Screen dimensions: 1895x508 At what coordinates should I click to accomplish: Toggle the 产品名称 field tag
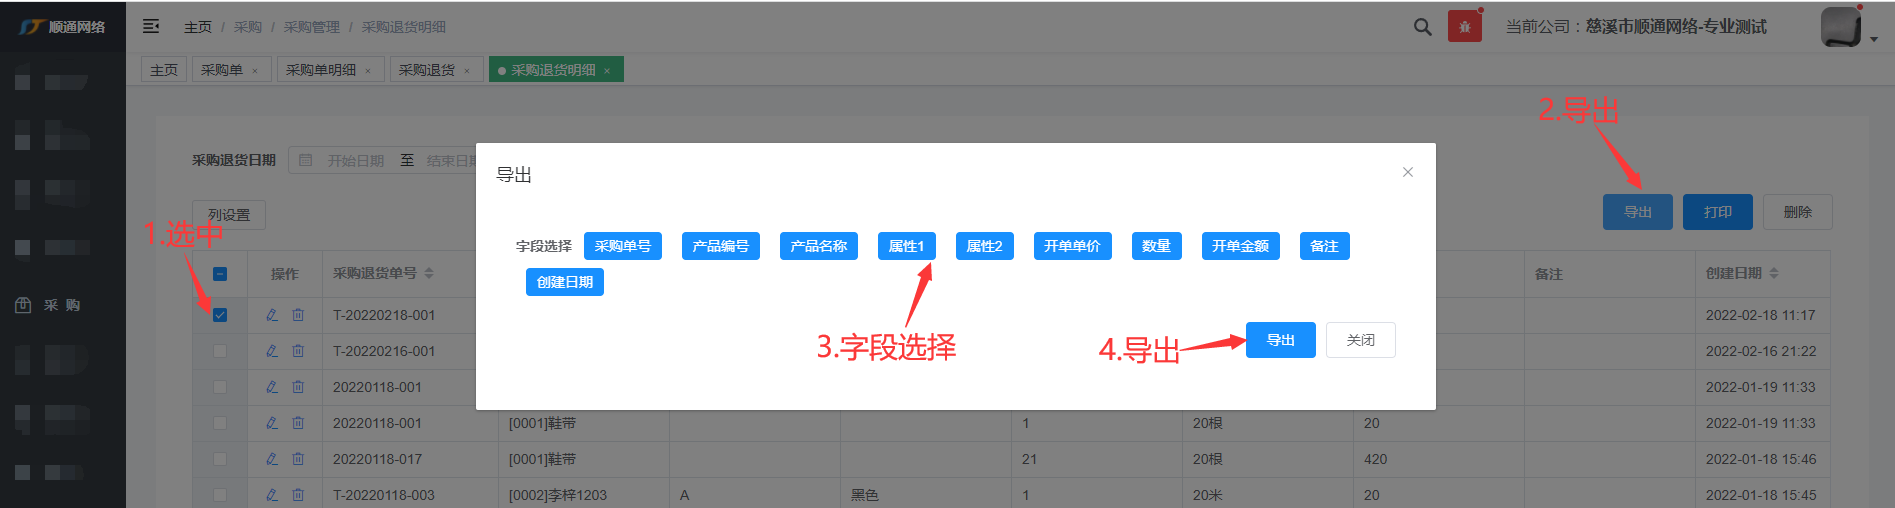818,246
